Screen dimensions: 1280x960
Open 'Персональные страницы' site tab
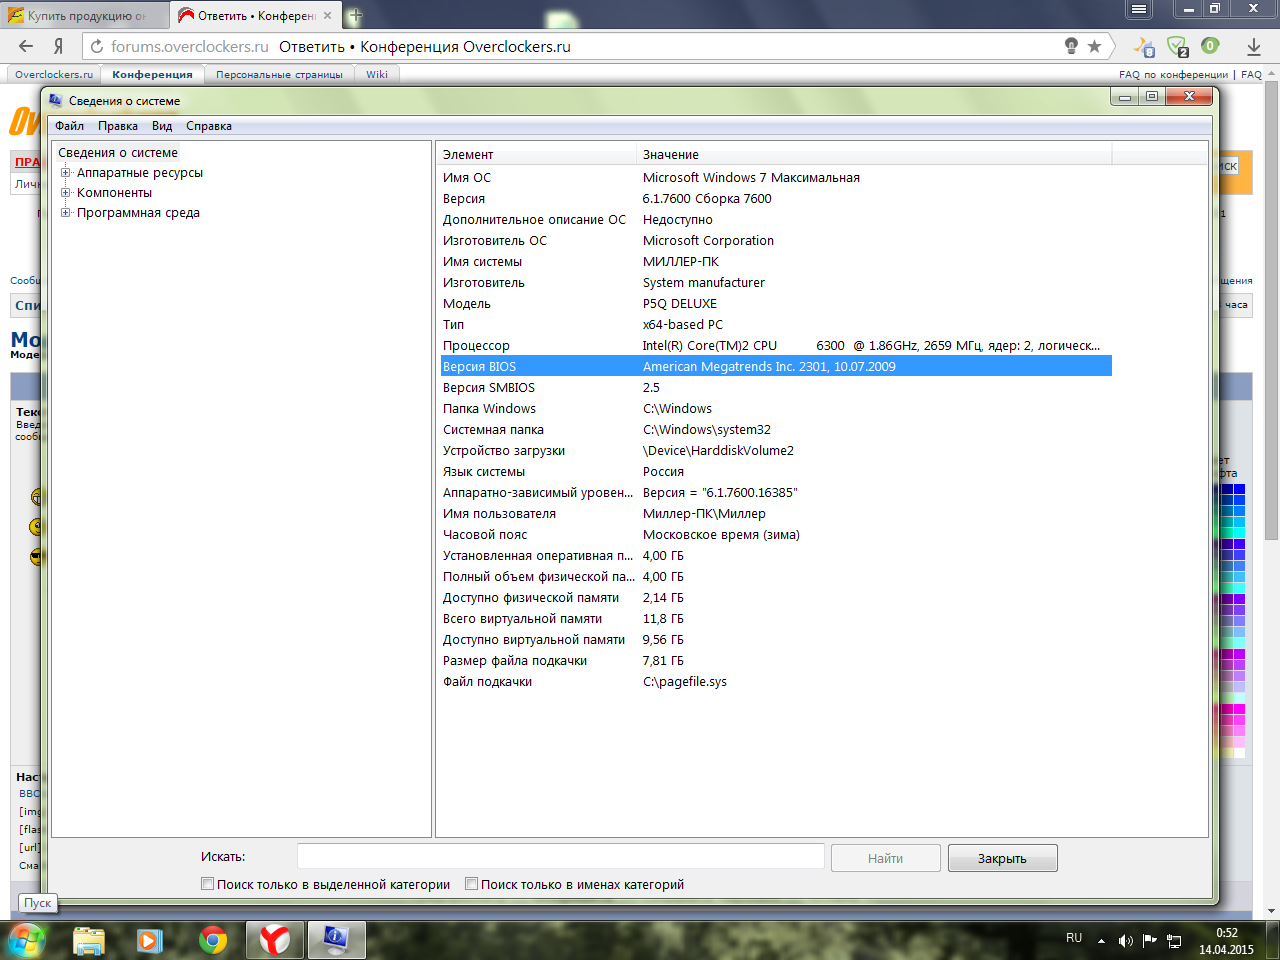pos(279,74)
